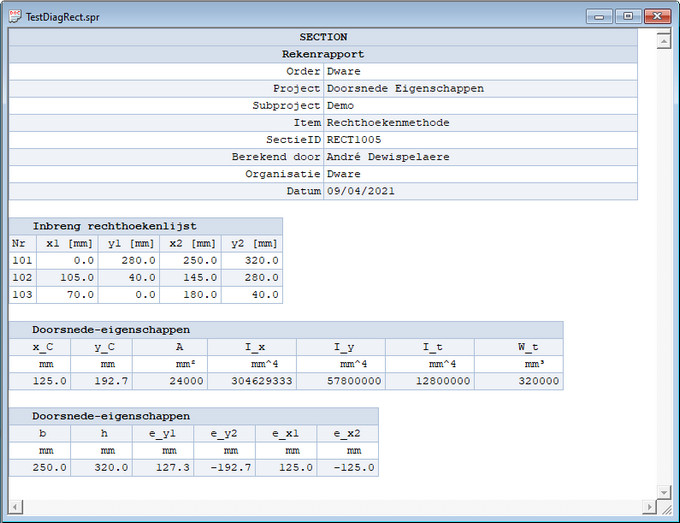Click the x_C column header

[43, 347]
